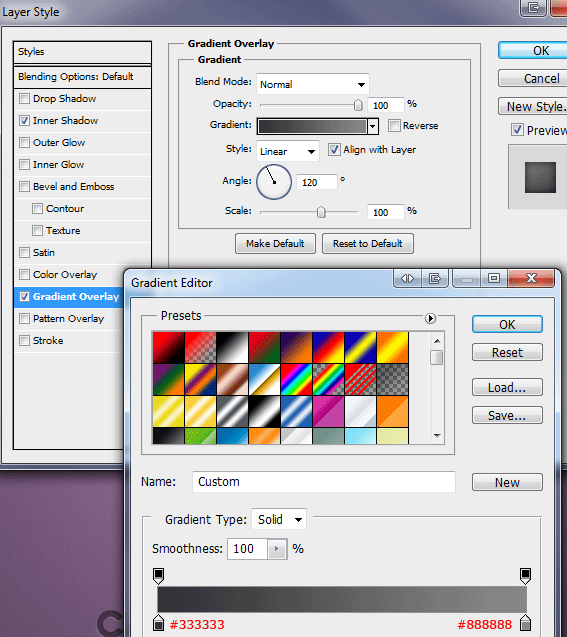Open the gradient picker dropdown arrow
The height and width of the screenshot is (637, 567).
372,126
